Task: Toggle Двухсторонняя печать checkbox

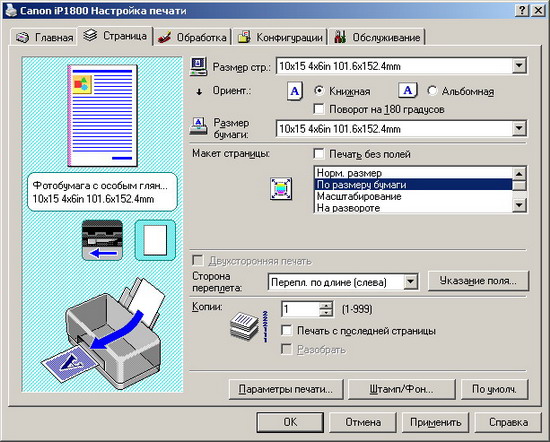Action: (198, 261)
